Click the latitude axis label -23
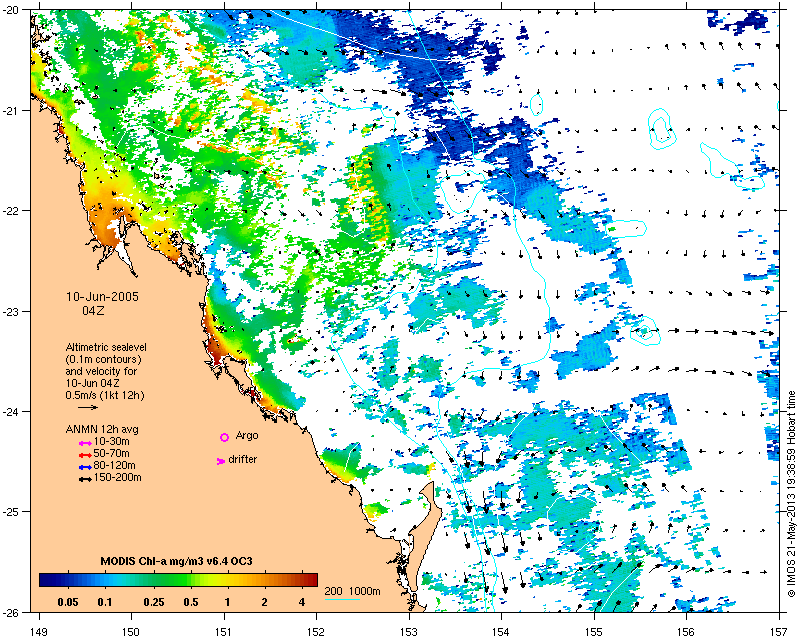Image resolution: width=800 pixels, height=640 pixels. (11, 311)
